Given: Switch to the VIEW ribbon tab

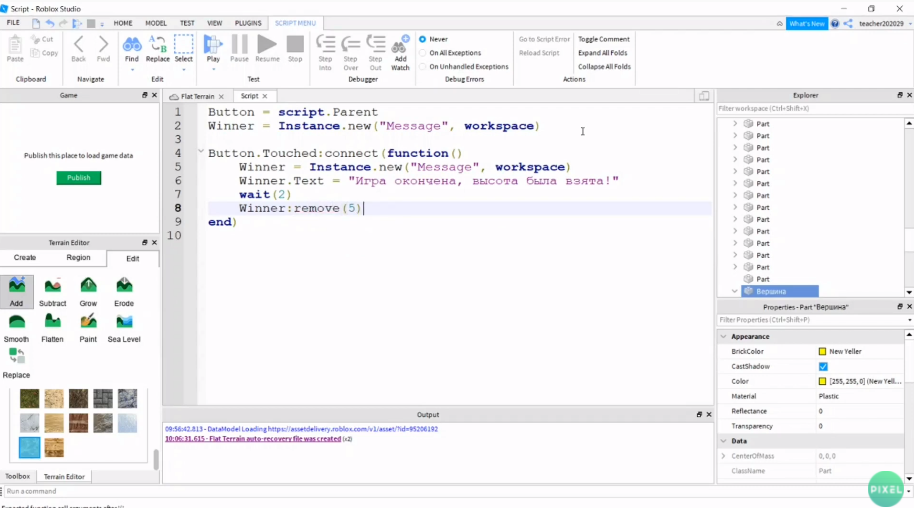Looking at the screenshot, I should click(215, 23).
